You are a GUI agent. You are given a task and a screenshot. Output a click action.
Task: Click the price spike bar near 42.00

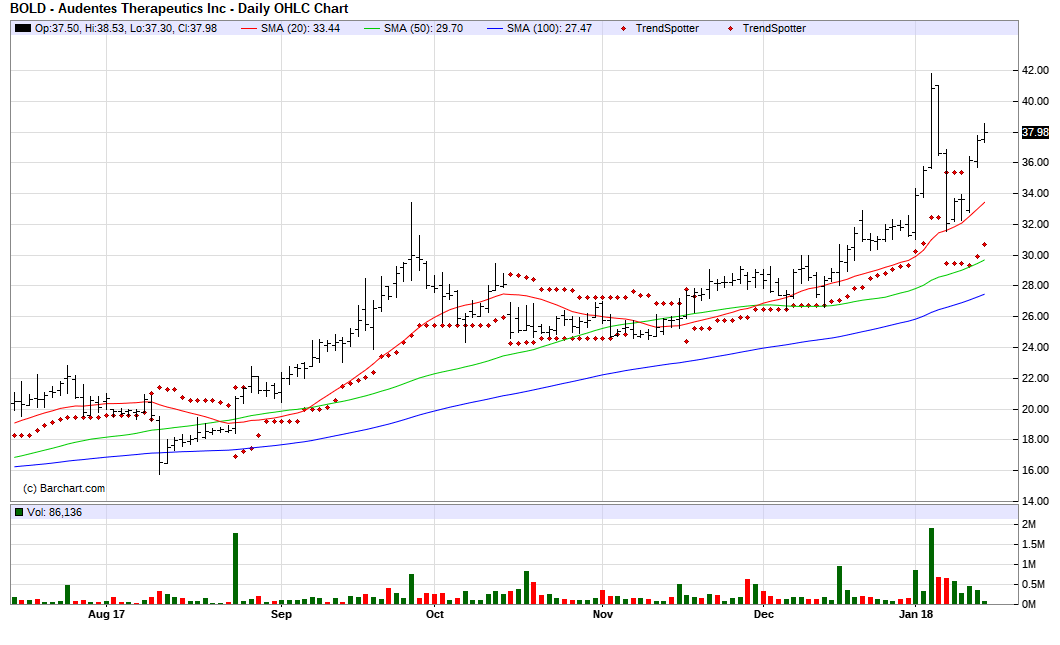[932, 120]
